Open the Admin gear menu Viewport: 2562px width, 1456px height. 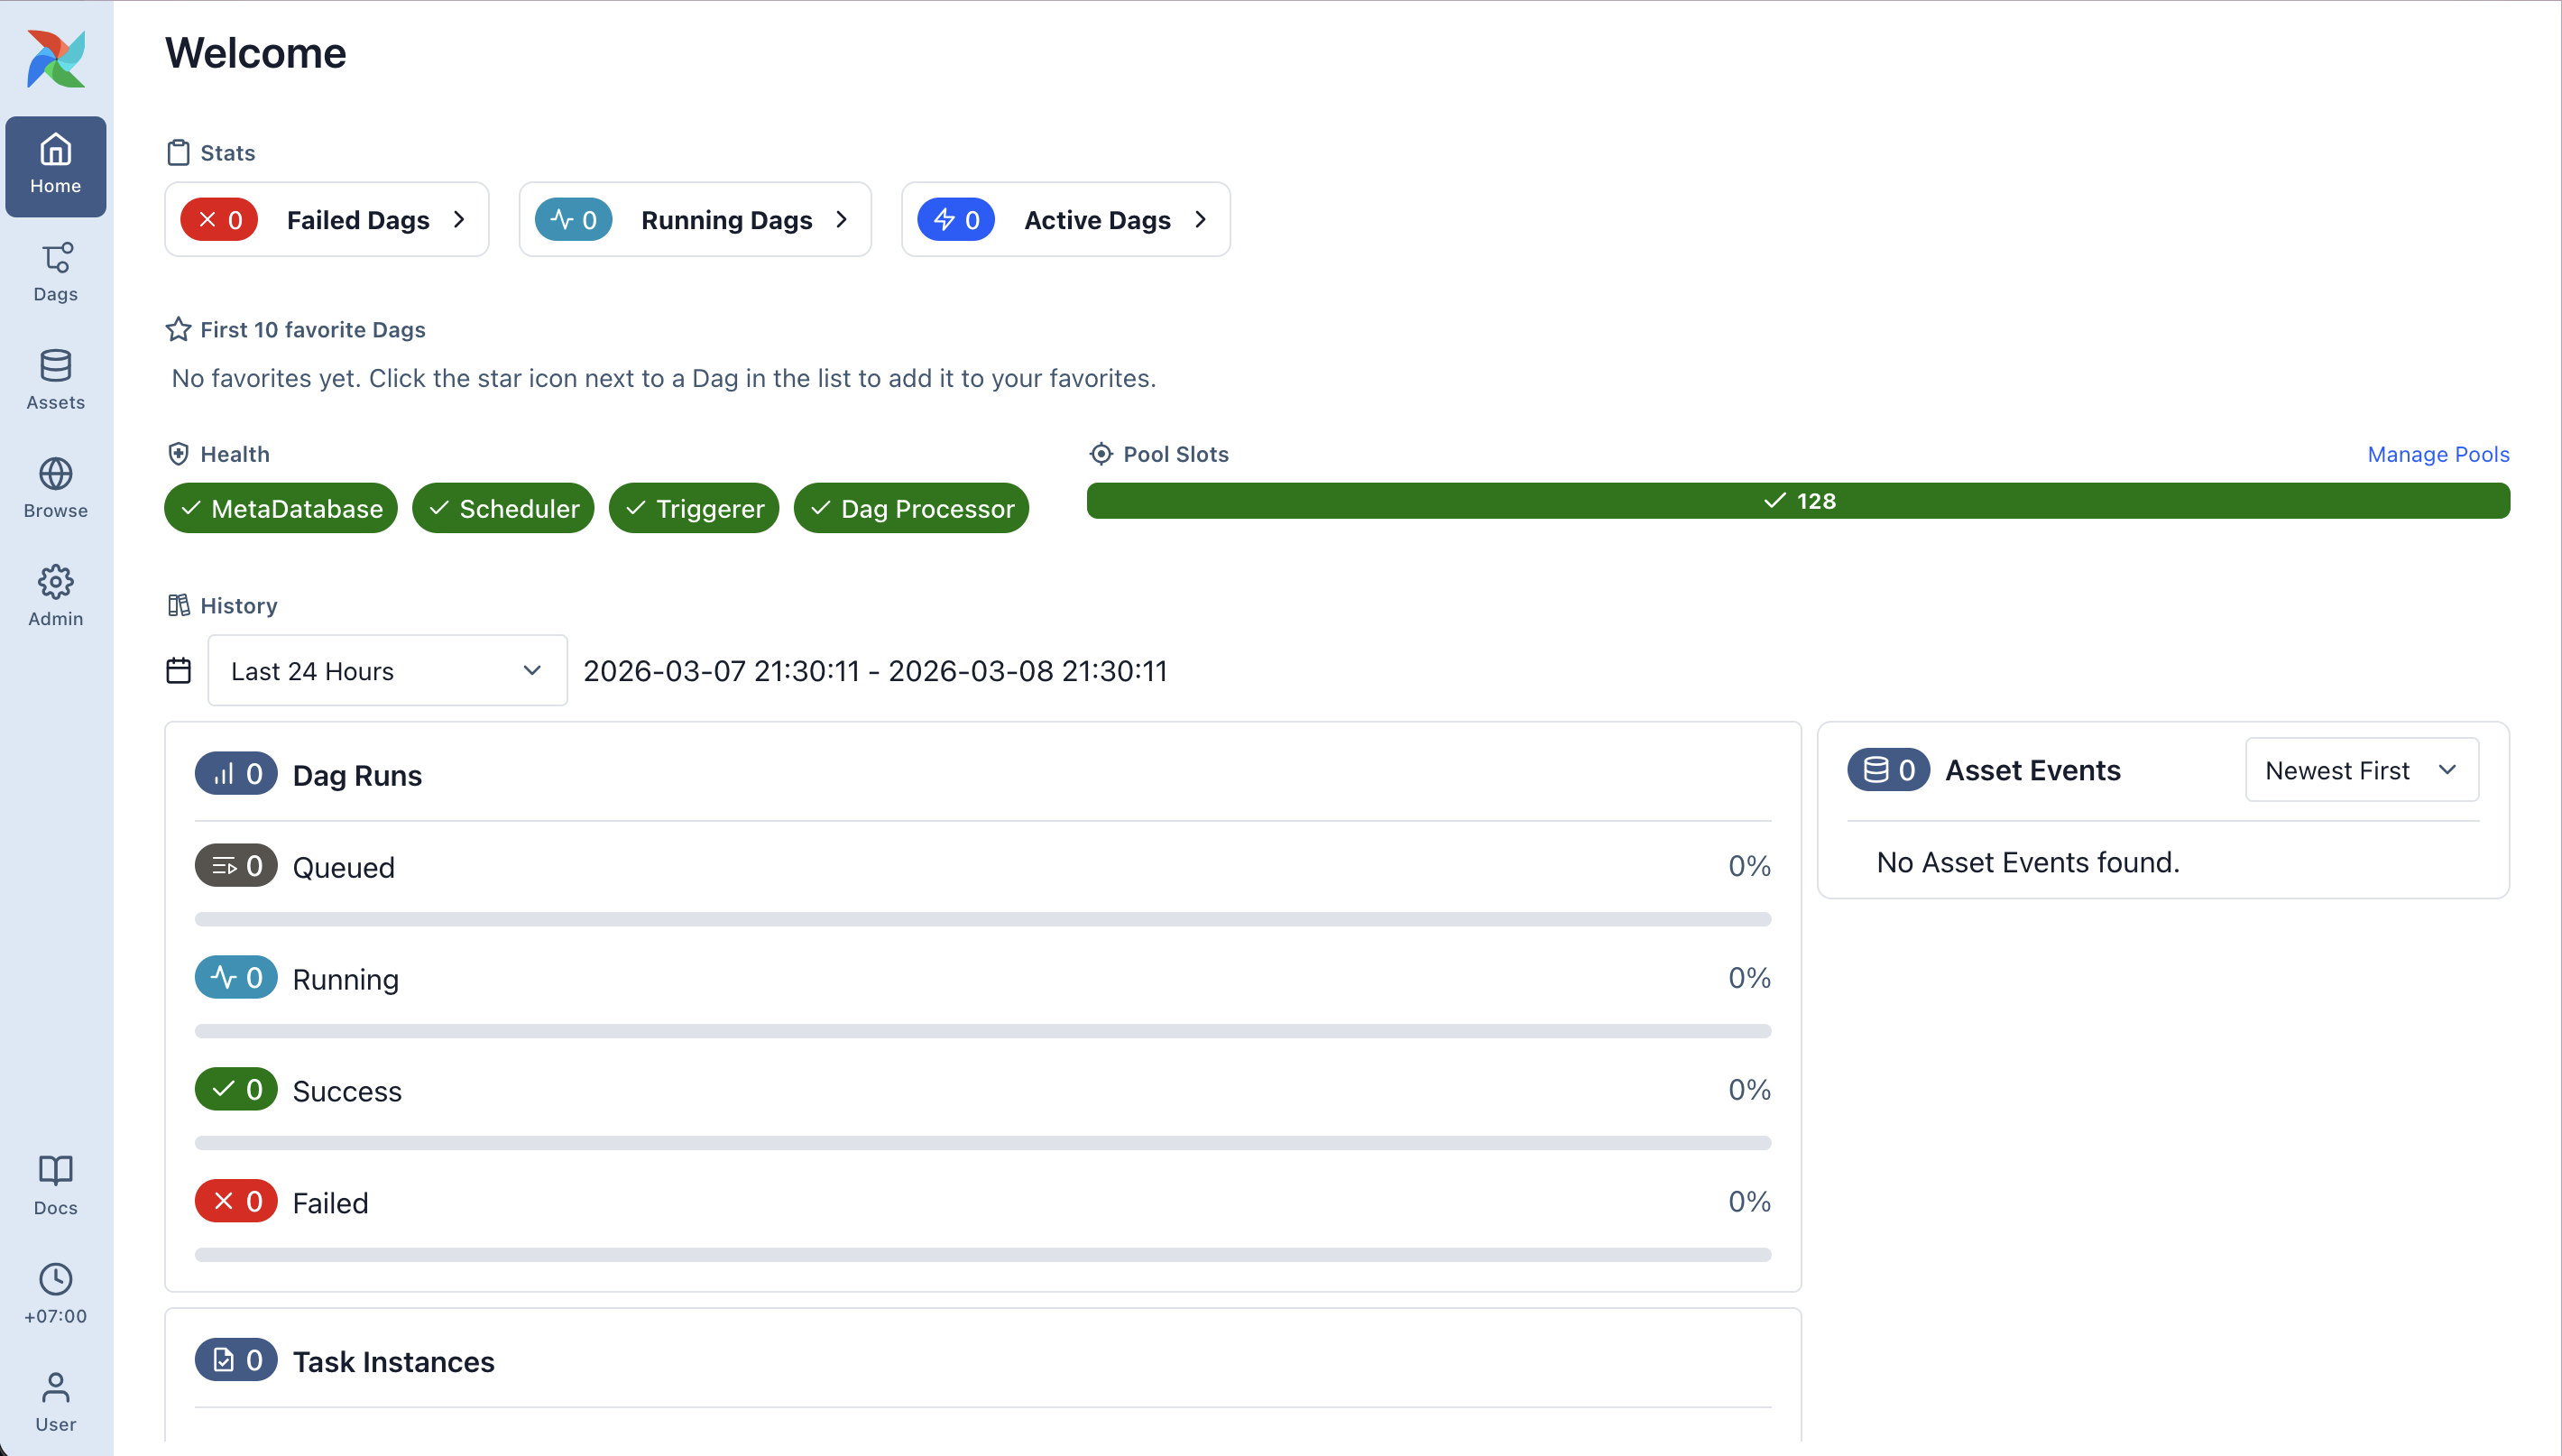click(56, 596)
